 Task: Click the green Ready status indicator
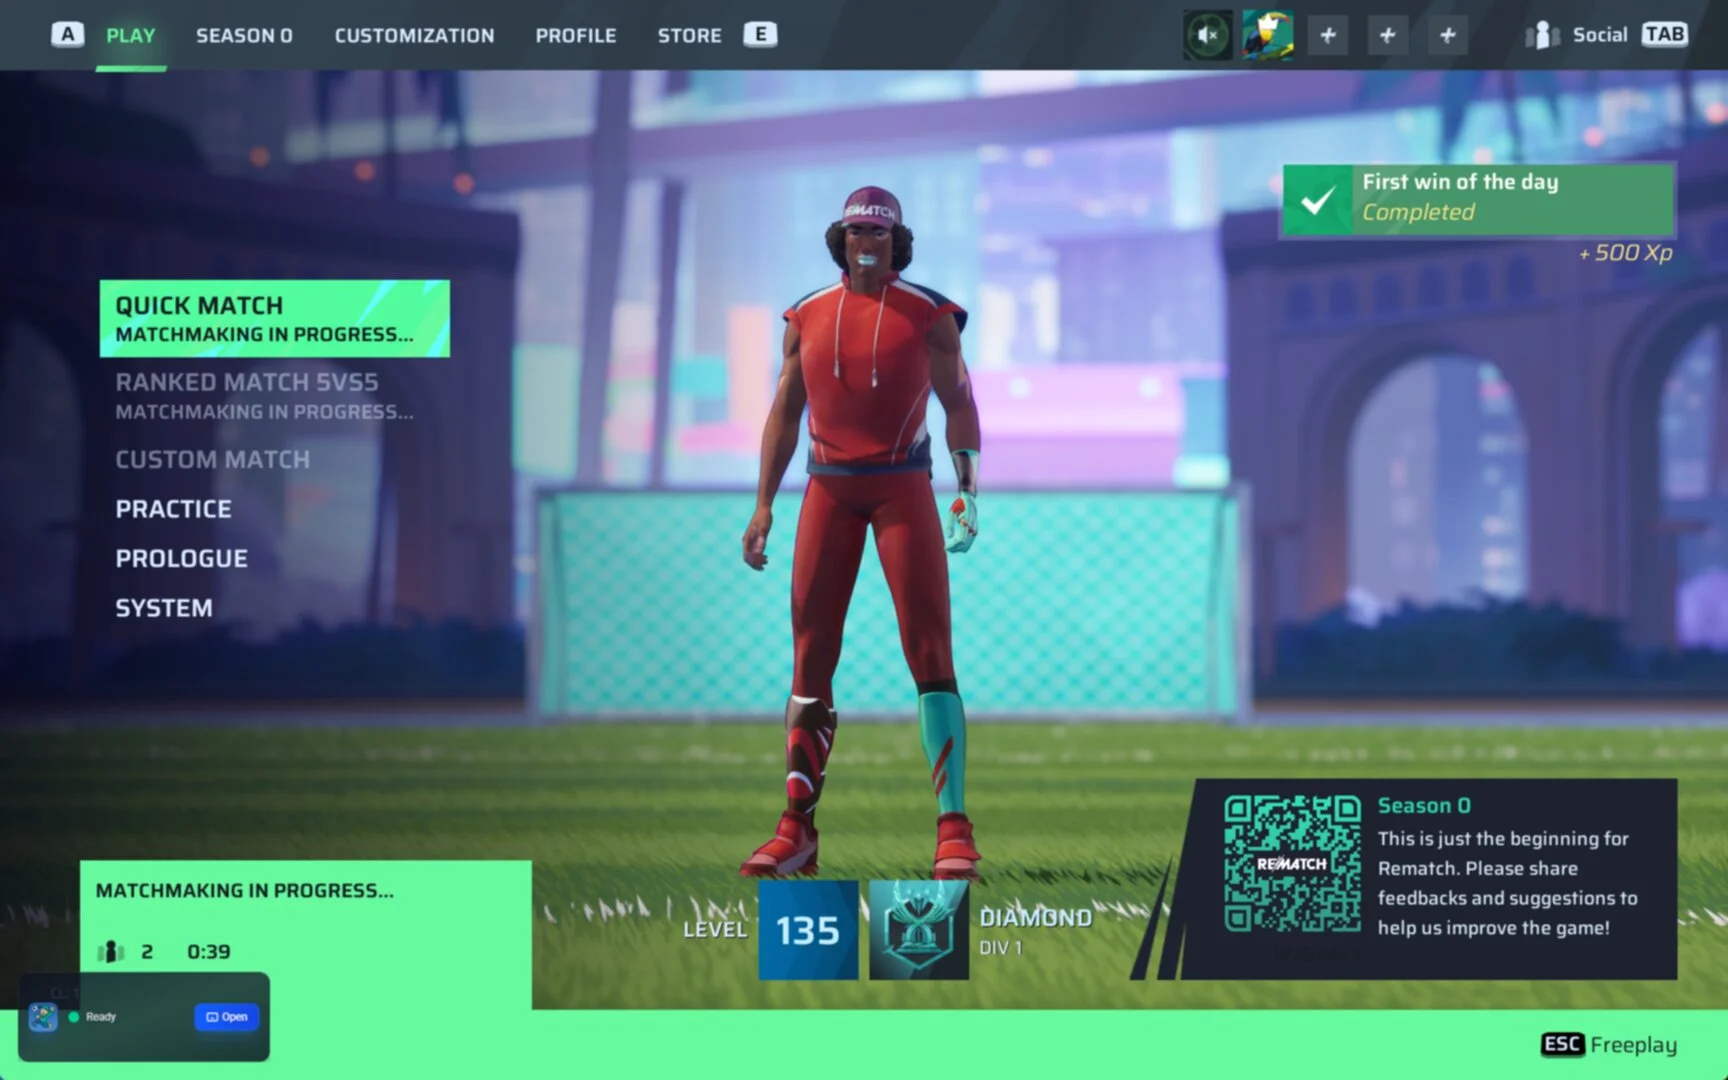[x=74, y=1017]
